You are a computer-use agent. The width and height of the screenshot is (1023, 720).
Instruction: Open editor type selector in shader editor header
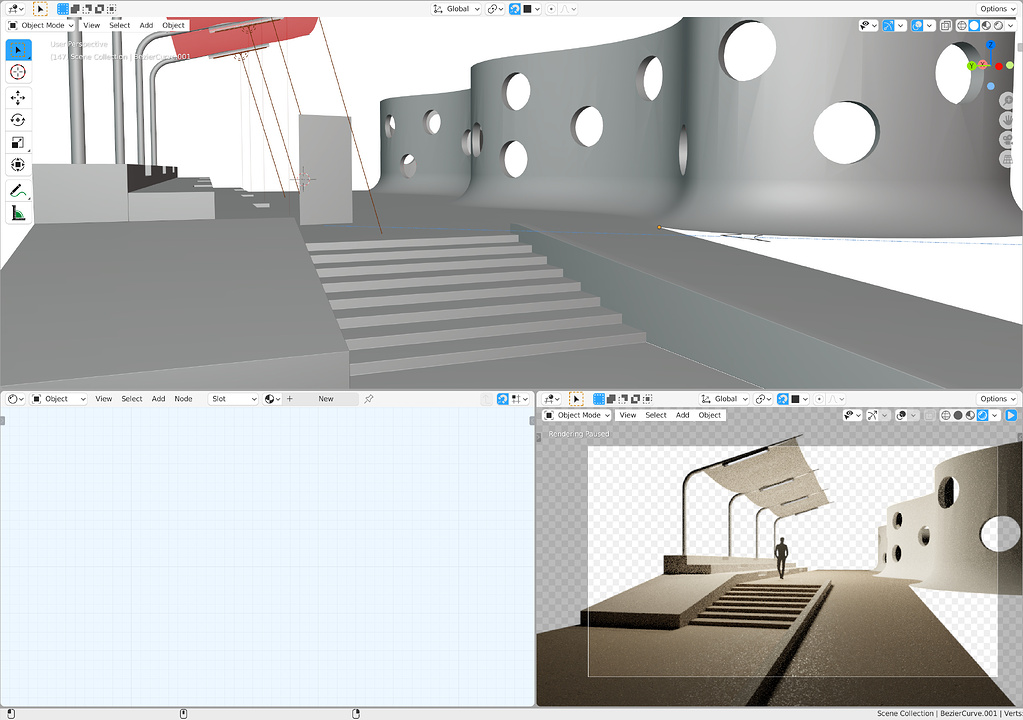coord(15,399)
